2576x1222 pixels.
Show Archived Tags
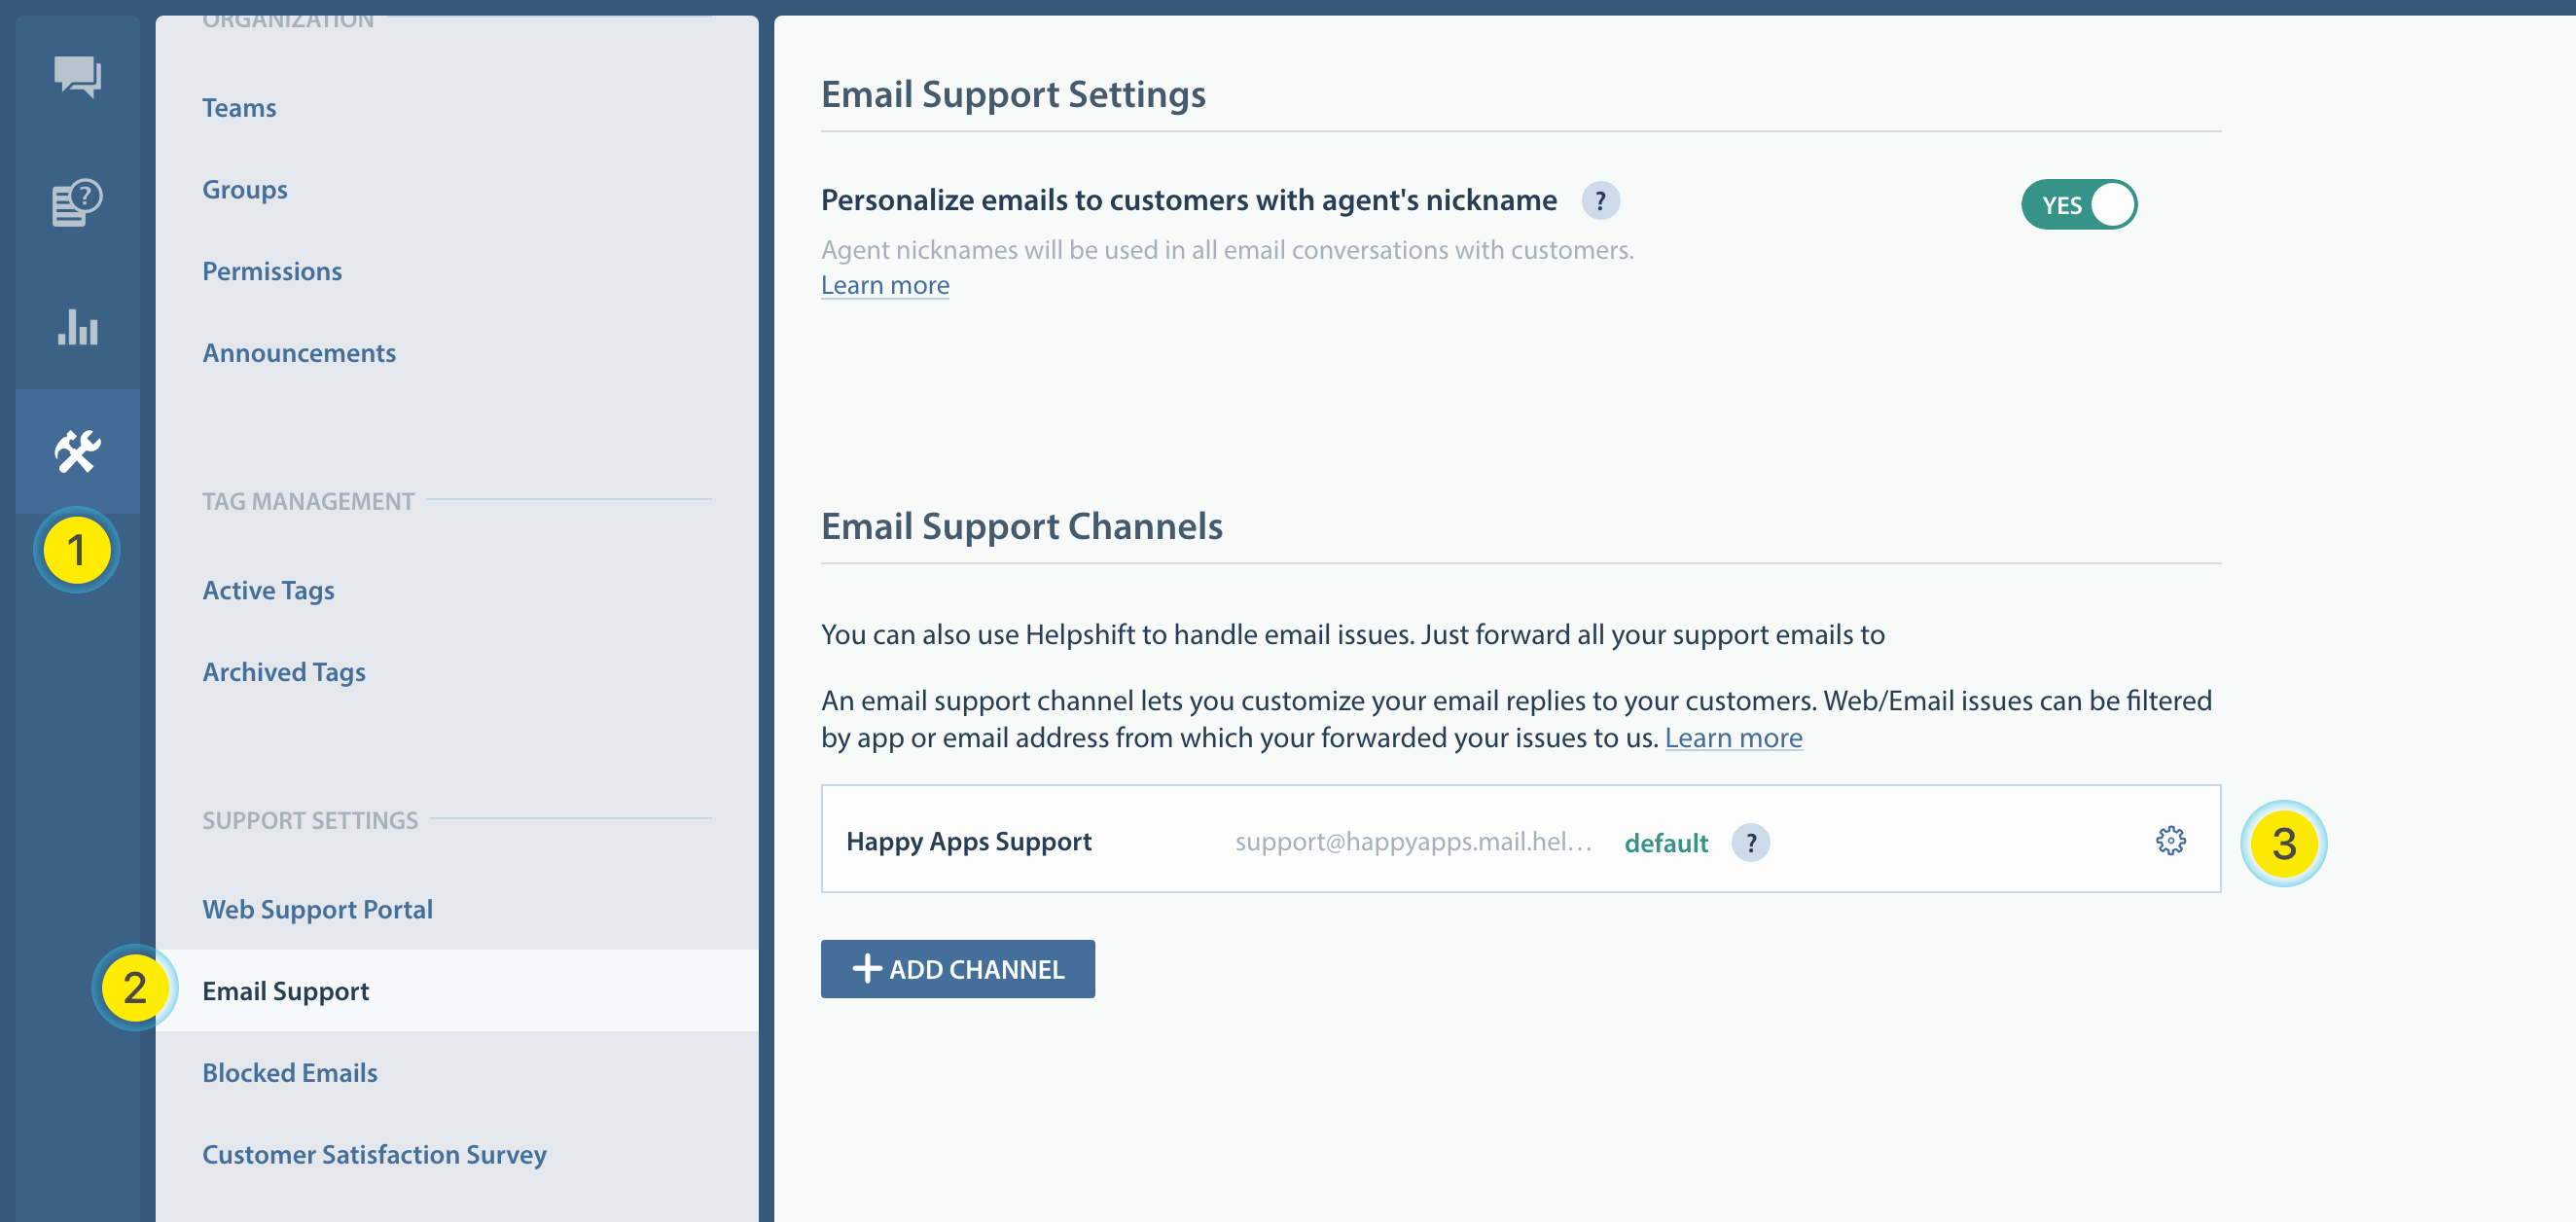[284, 672]
